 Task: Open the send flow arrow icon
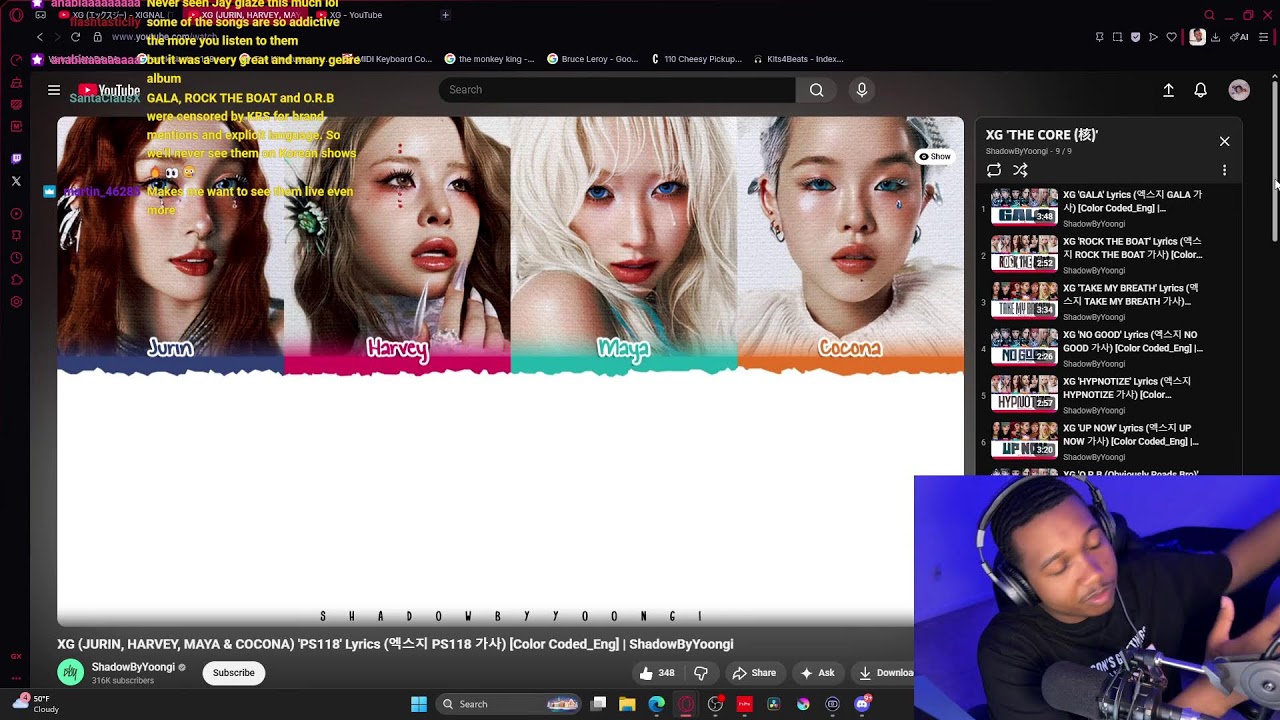(1153, 37)
